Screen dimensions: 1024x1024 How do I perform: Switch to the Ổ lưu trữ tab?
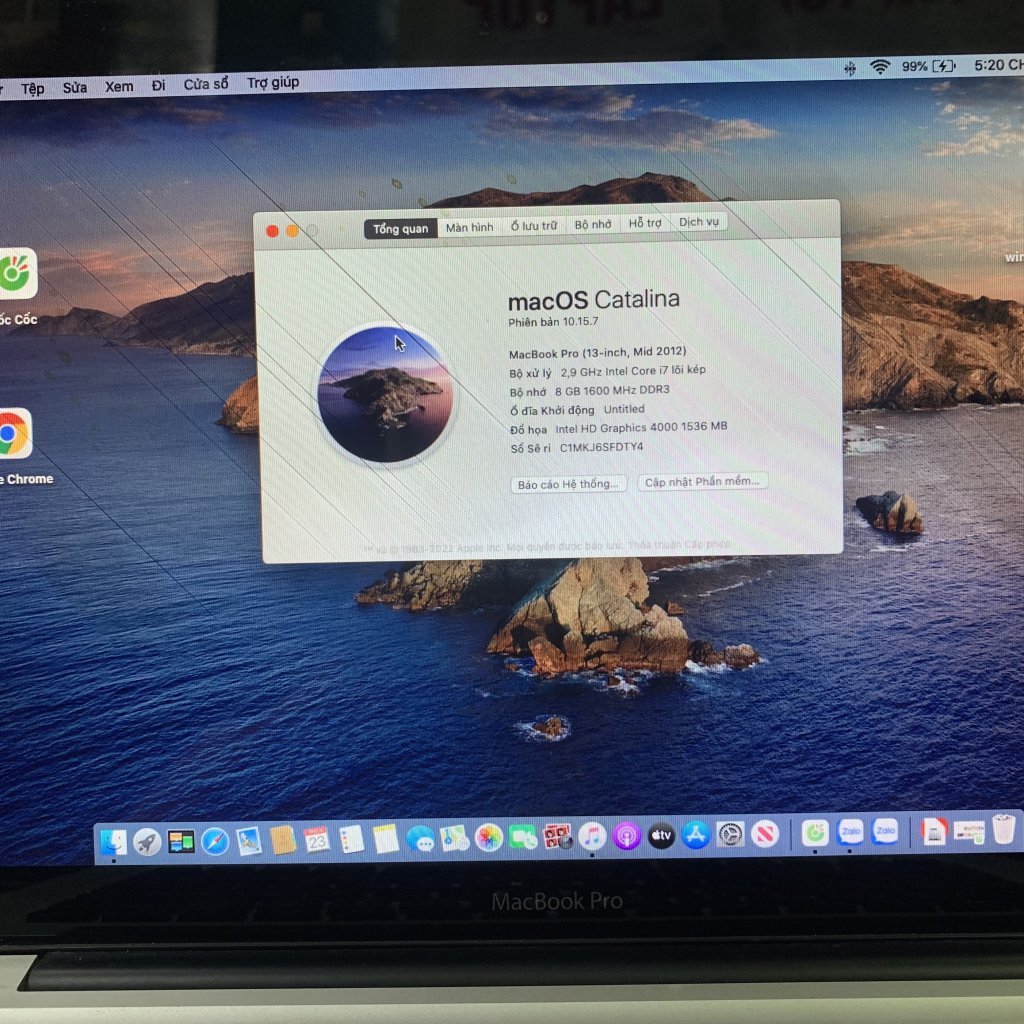[x=534, y=225]
